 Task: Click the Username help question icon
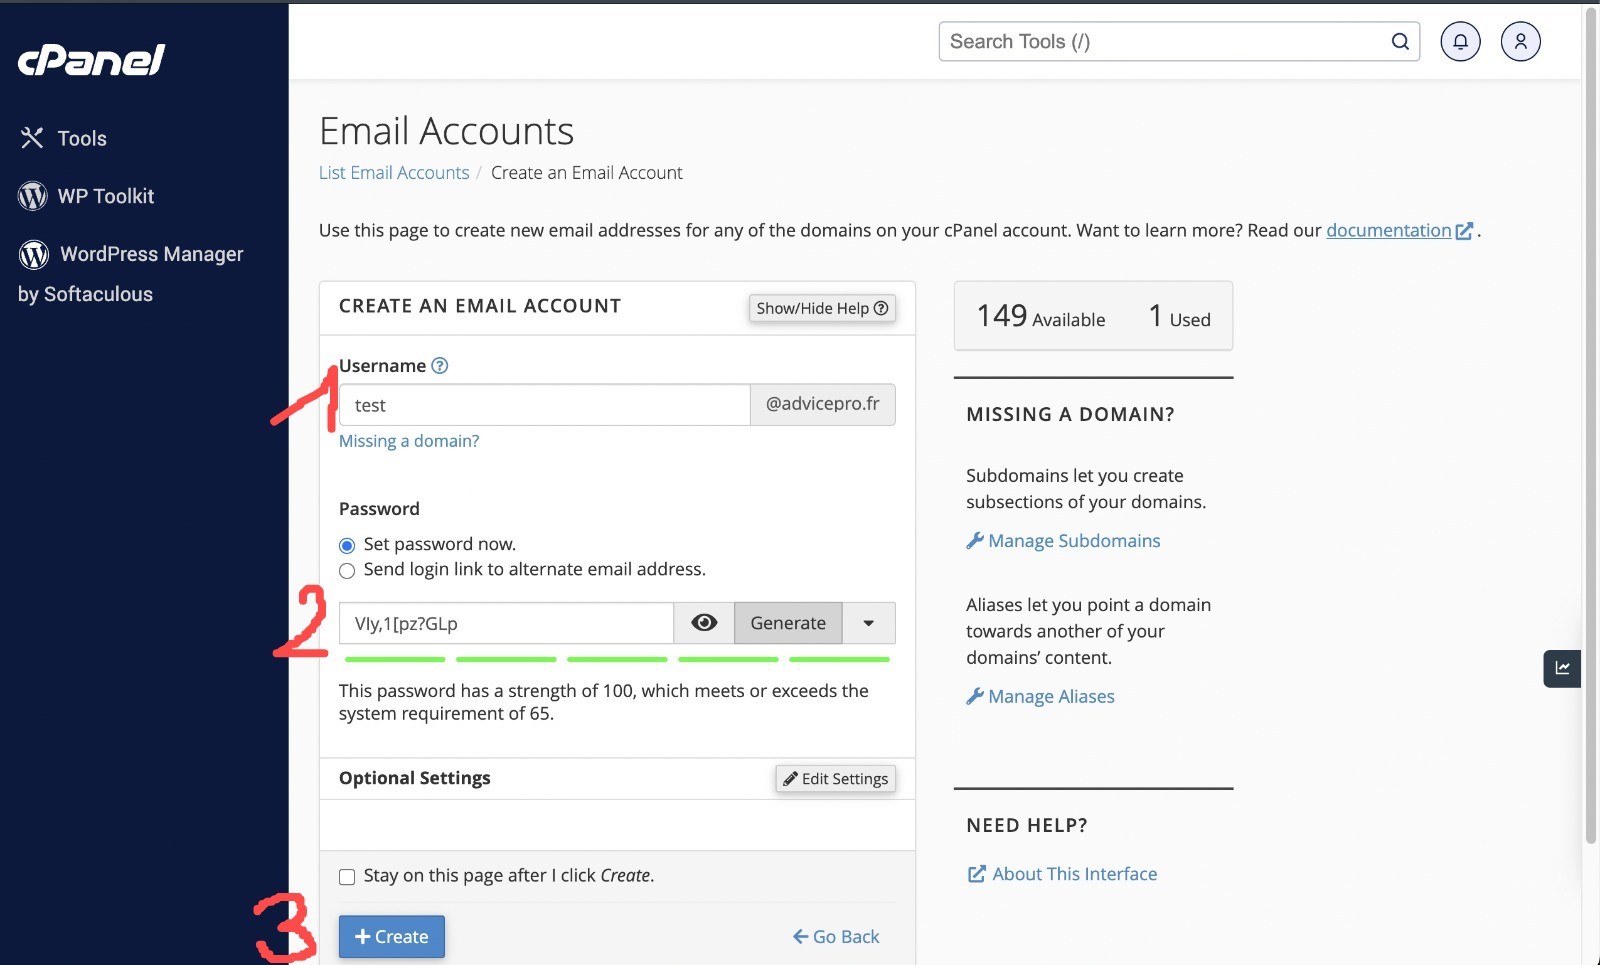coord(440,366)
